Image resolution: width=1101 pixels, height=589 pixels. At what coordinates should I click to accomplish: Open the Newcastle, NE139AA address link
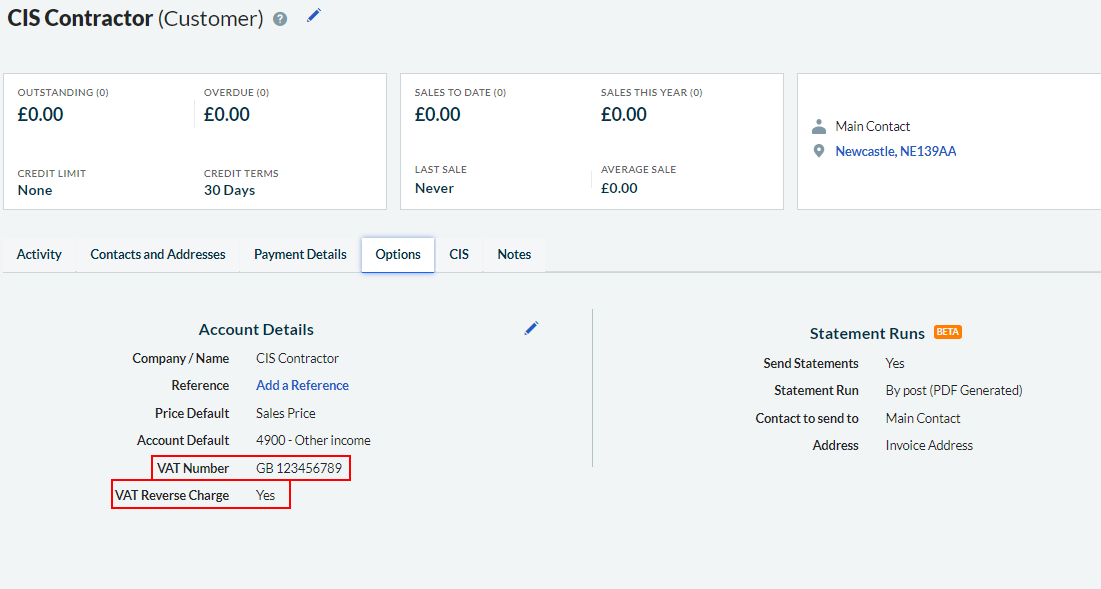pos(895,151)
